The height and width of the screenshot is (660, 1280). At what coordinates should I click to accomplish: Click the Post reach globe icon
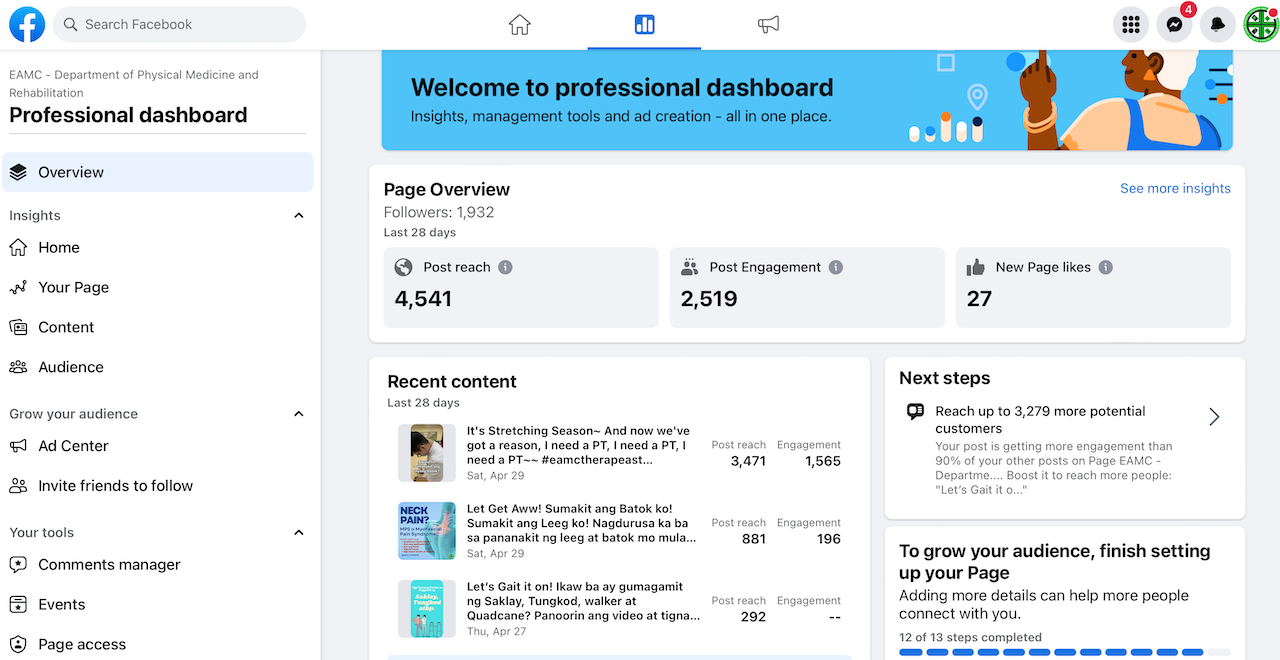click(x=404, y=267)
